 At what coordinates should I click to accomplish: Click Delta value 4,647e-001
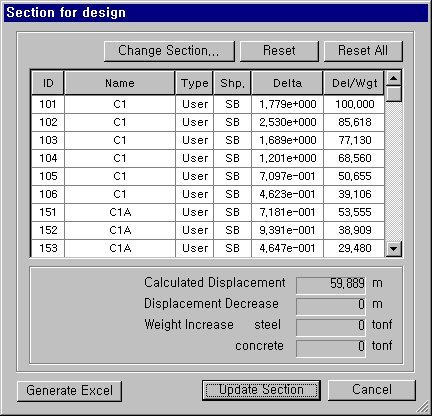point(287,248)
